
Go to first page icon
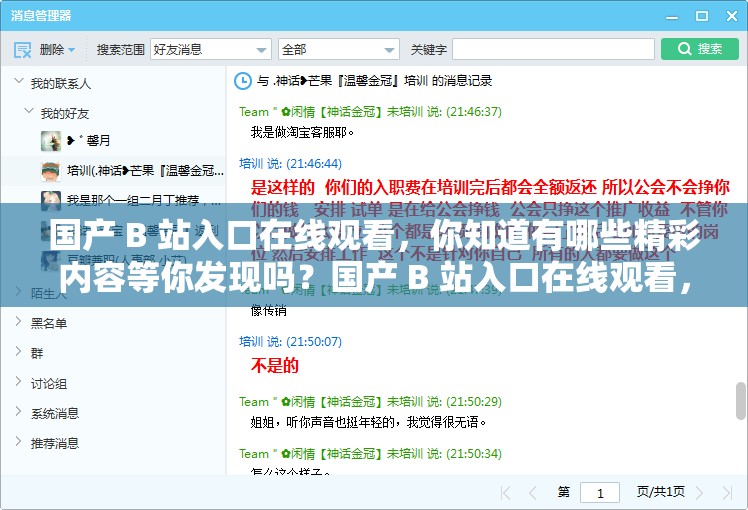click(505, 492)
